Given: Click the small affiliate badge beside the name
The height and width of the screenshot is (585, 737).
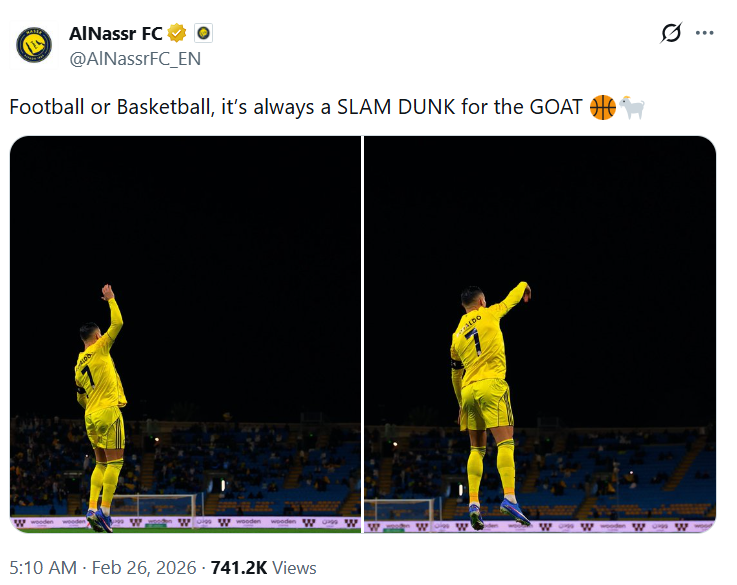Looking at the screenshot, I should tap(203, 34).
